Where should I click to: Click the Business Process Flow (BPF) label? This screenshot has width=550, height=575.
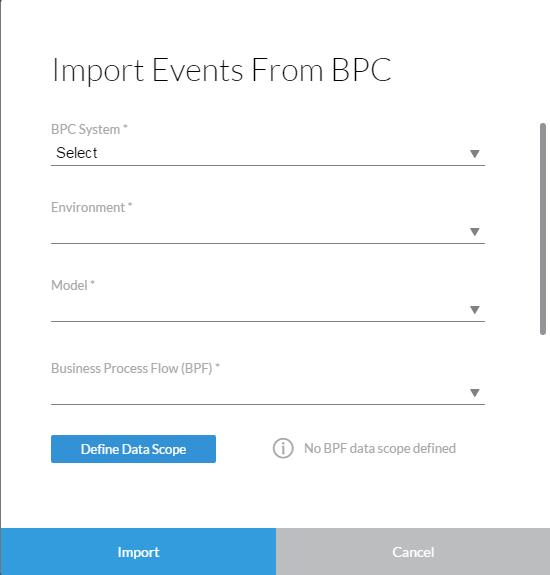click(135, 368)
